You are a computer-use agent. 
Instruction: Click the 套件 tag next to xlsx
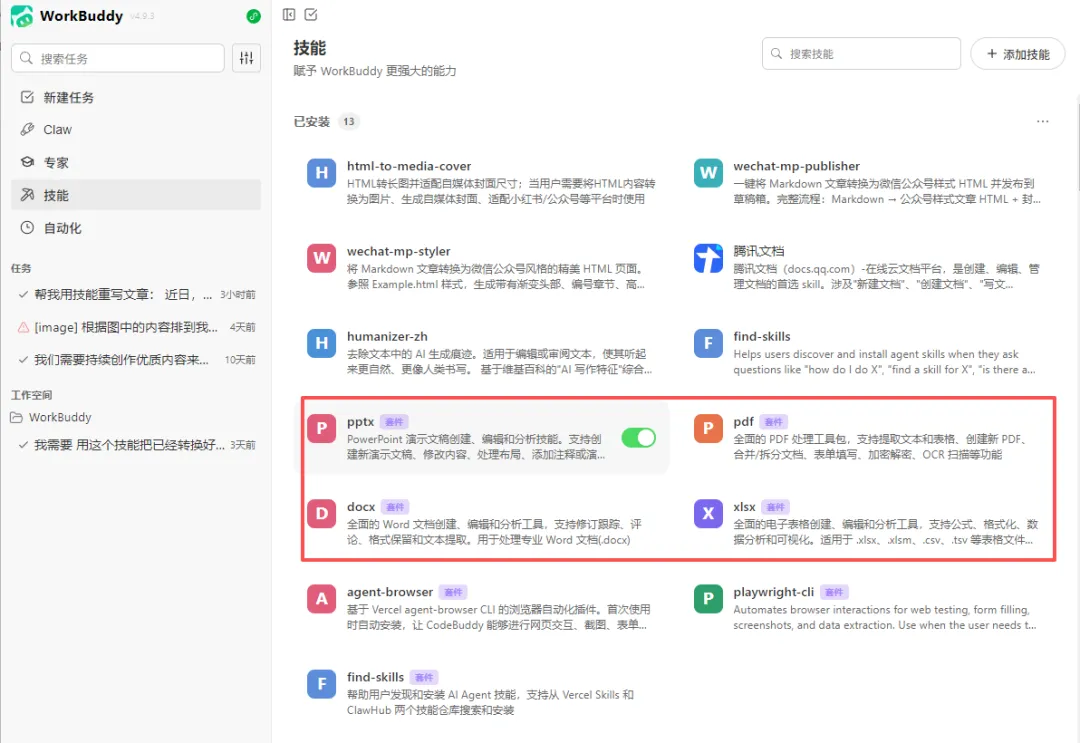click(776, 507)
